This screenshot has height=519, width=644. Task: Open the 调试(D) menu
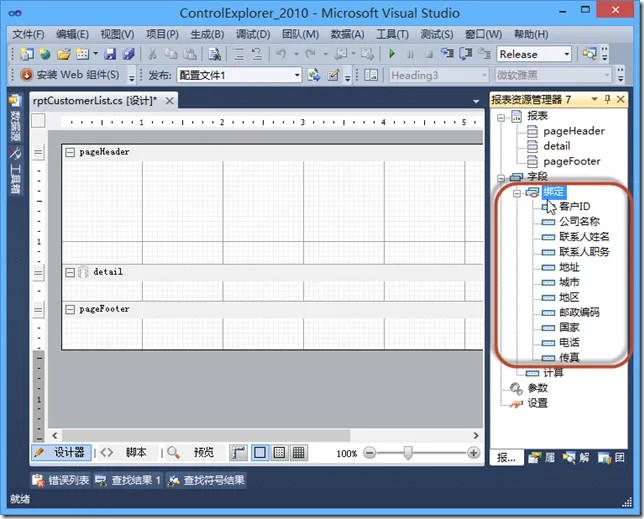pos(251,34)
